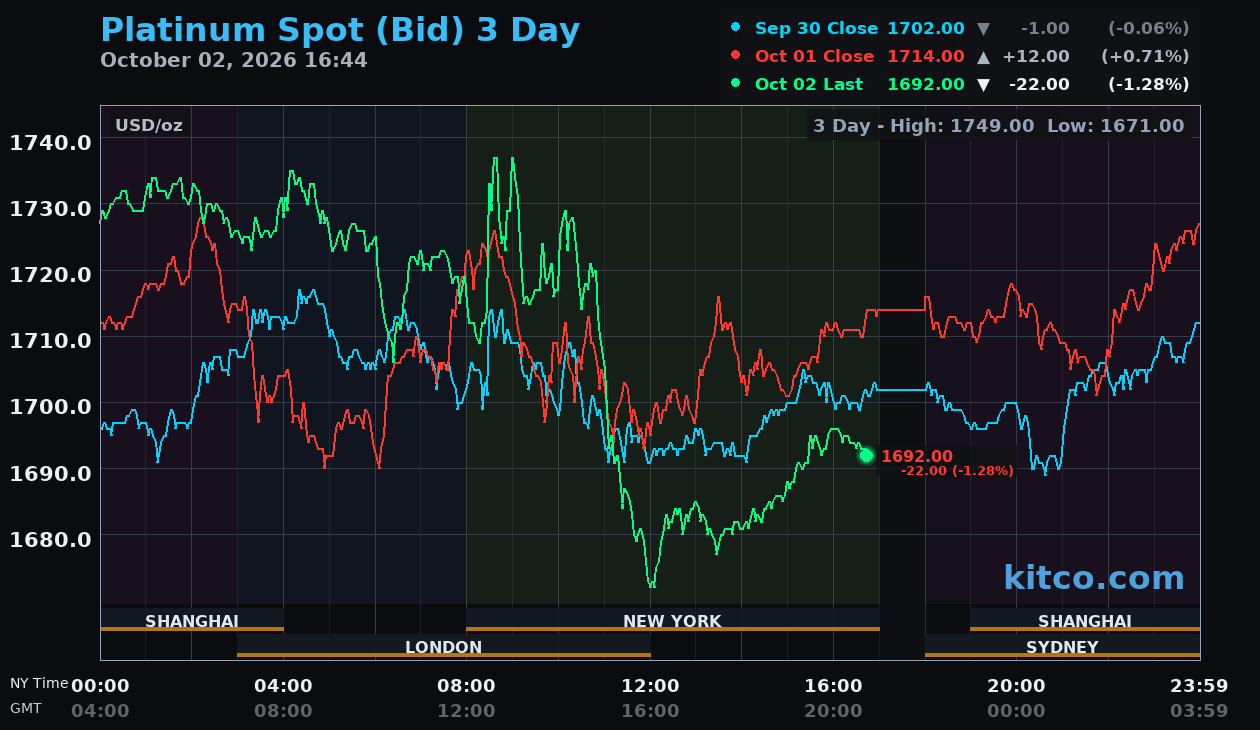The width and height of the screenshot is (1260, 730).
Task: Click the "NY Time" axis label
Action: pyautogui.click(x=40, y=683)
